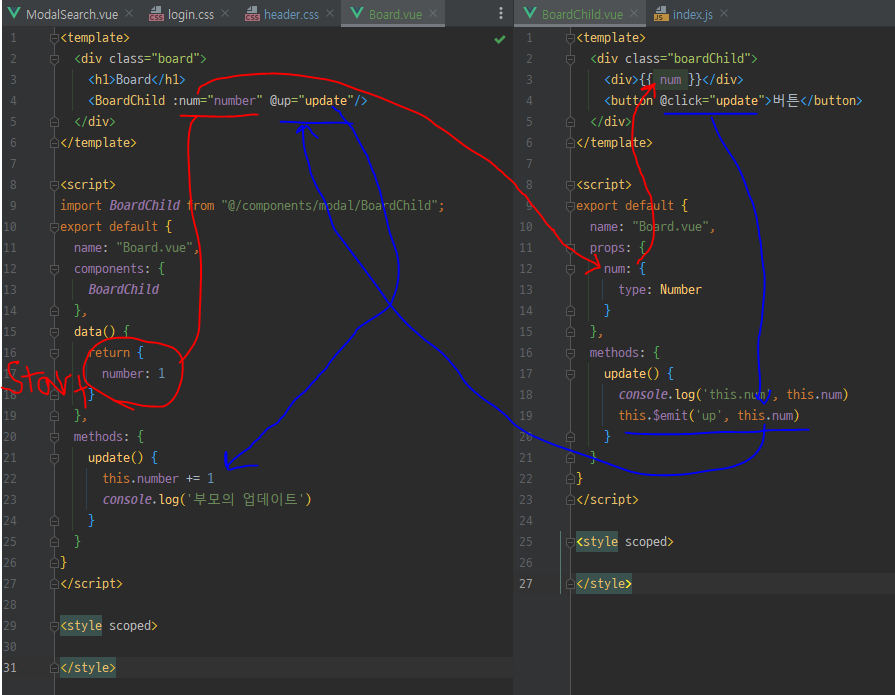This screenshot has width=895, height=695.
Task: Click the :num="number" binding in Board.vue
Action: point(218,100)
